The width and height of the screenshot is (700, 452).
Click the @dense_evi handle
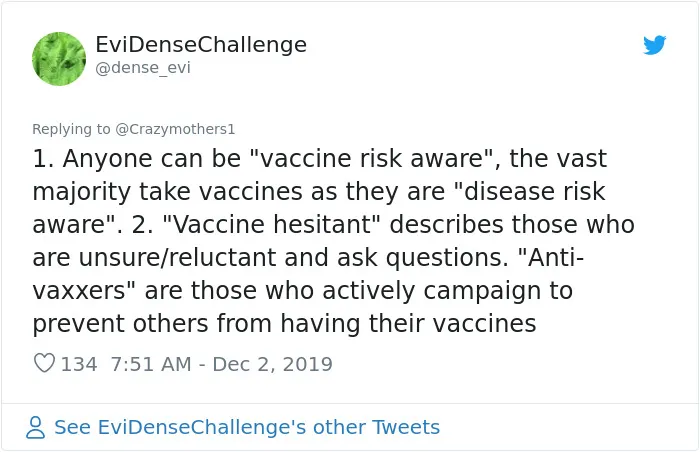(x=143, y=67)
